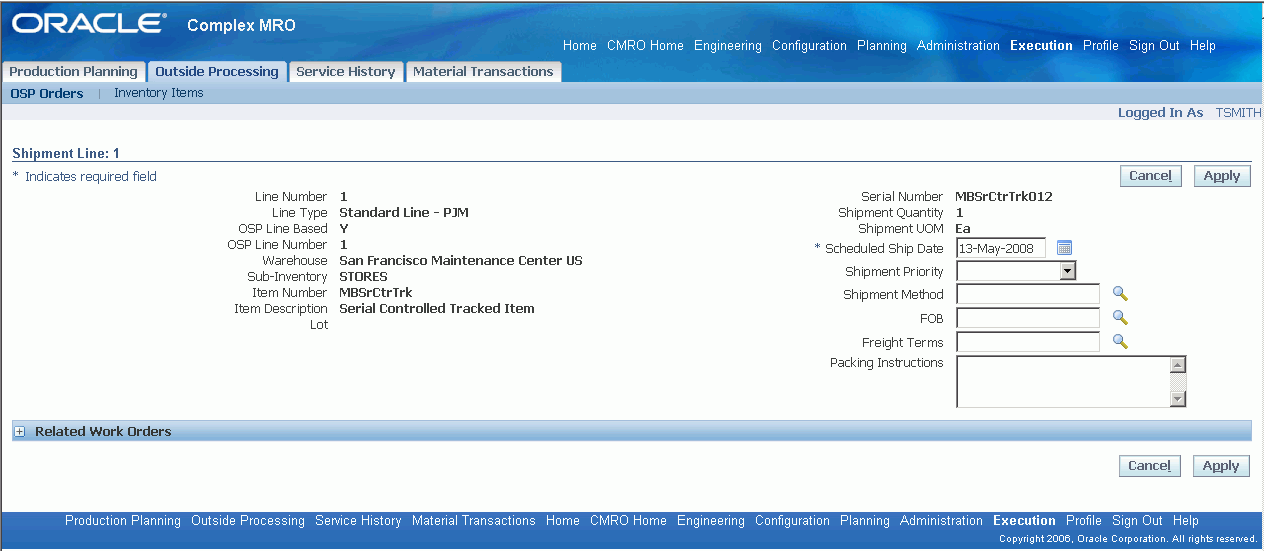The width and height of the screenshot is (1264, 551).
Task: Click the Shipment UOM value Ea
Action: pyautogui.click(x=963, y=229)
